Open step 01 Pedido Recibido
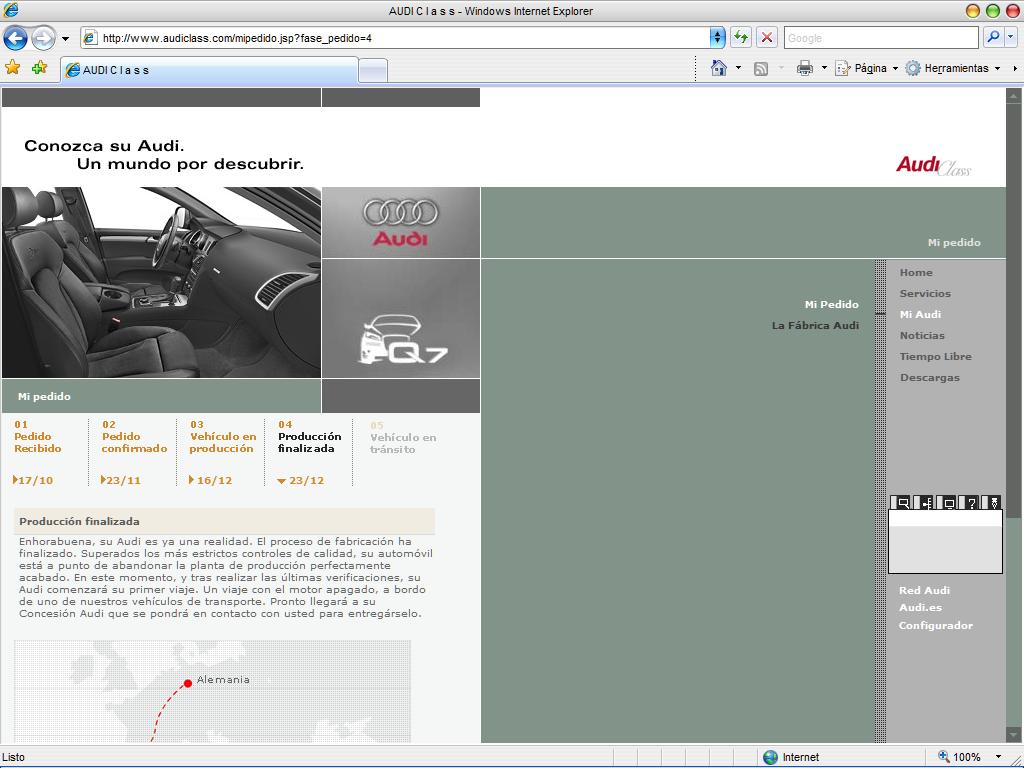The image size is (1024, 768). [x=38, y=436]
